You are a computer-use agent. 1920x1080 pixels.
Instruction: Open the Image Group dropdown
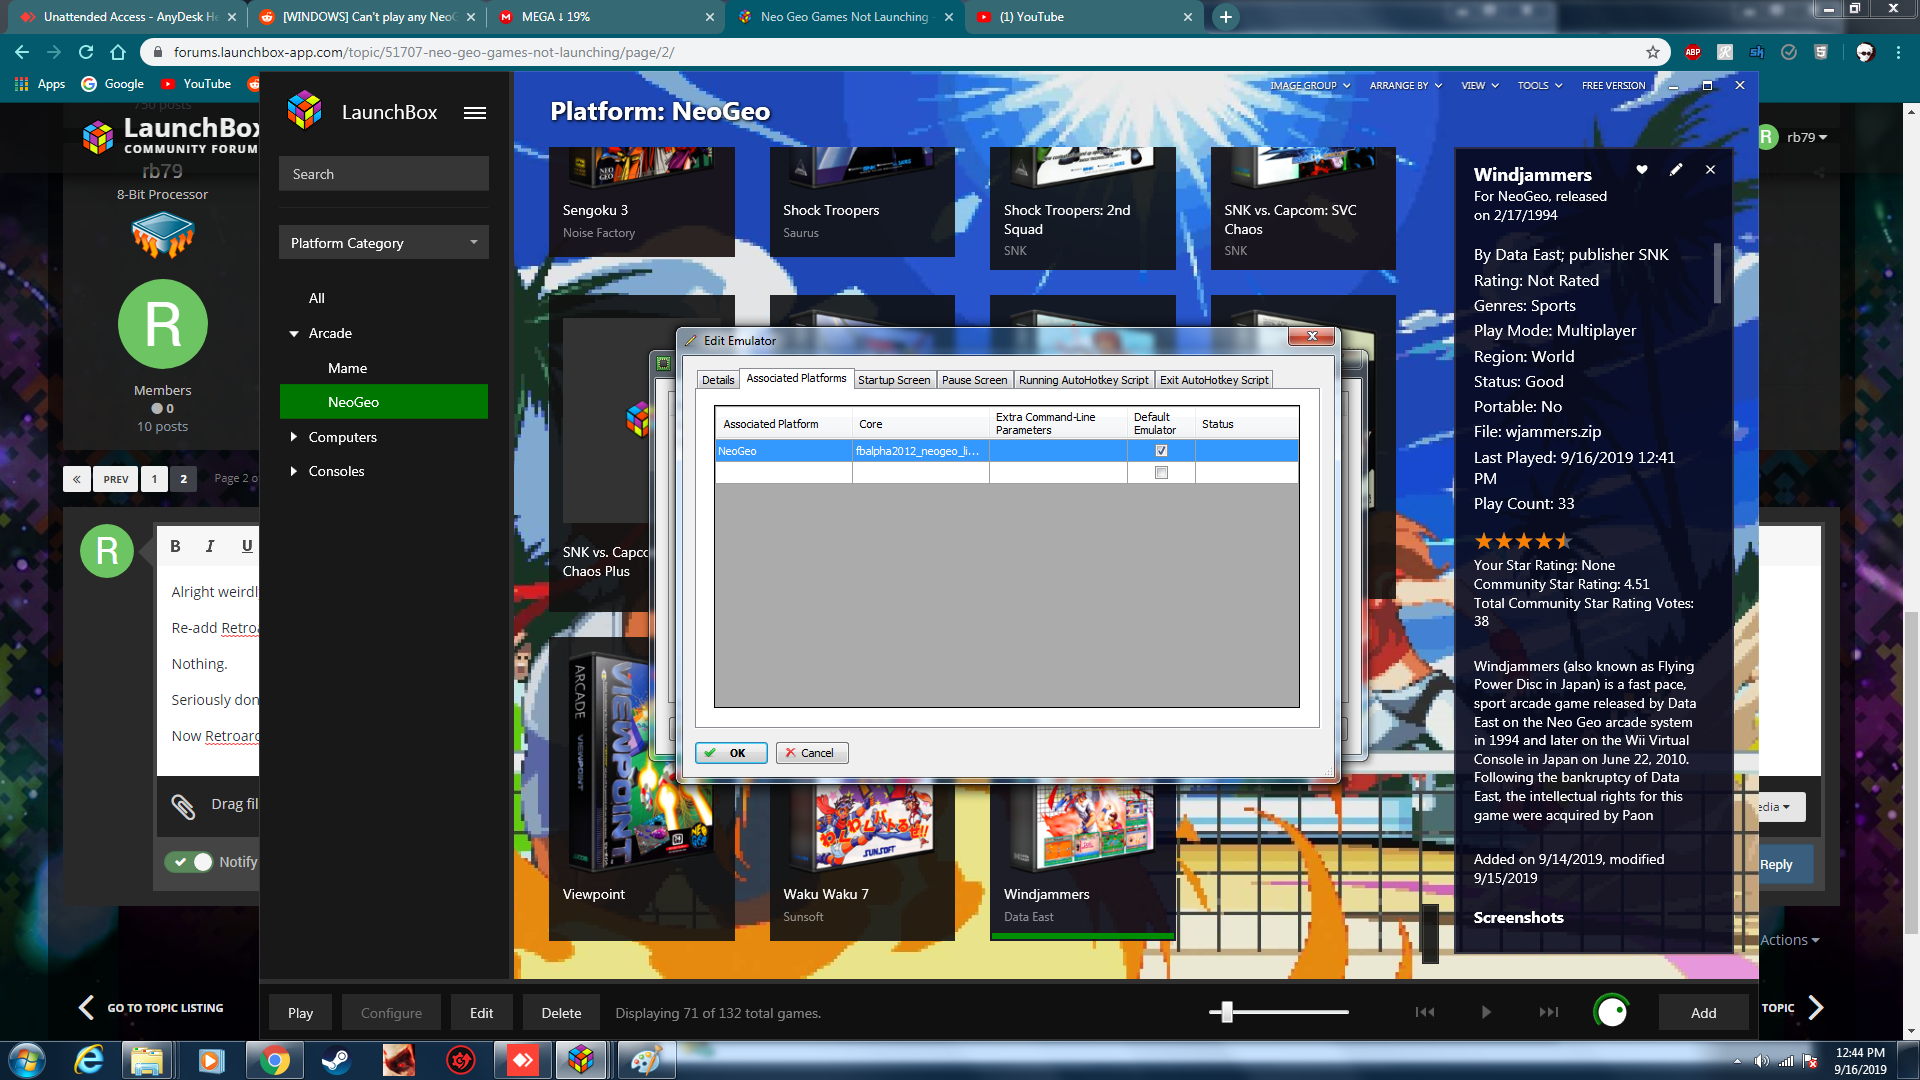coord(1310,86)
